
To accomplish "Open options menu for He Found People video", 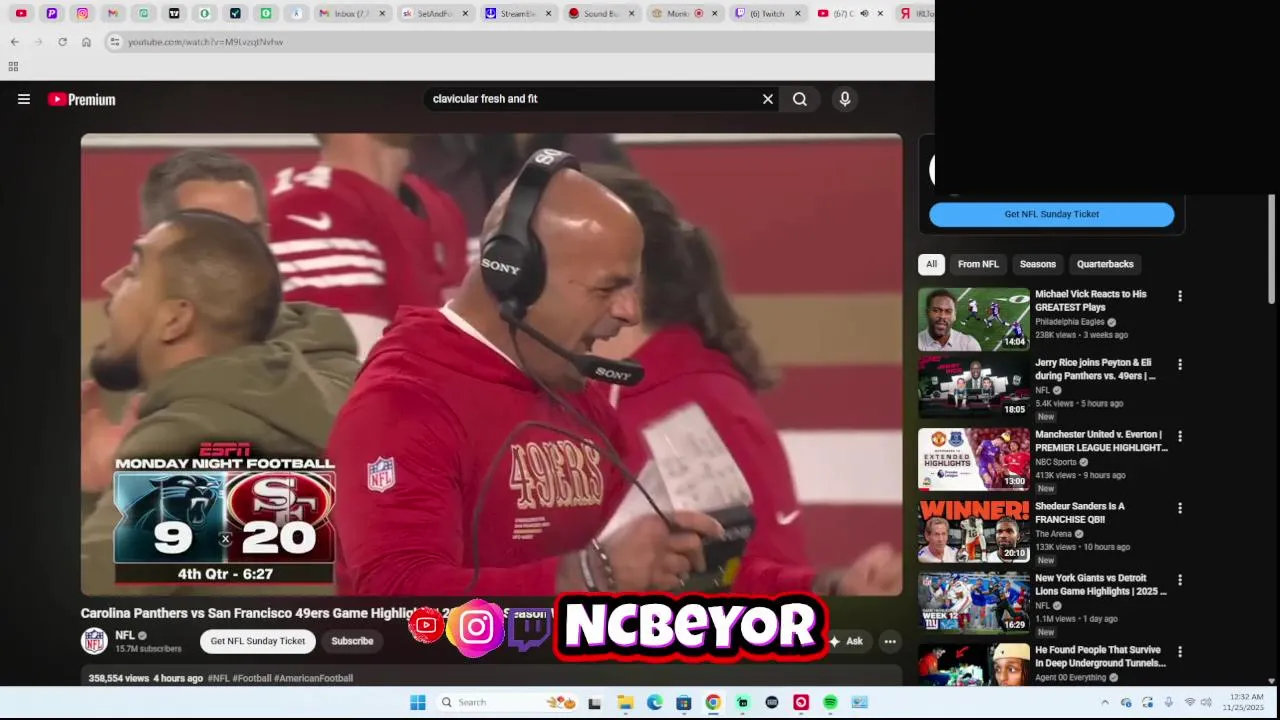I will (x=1180, y=652).
